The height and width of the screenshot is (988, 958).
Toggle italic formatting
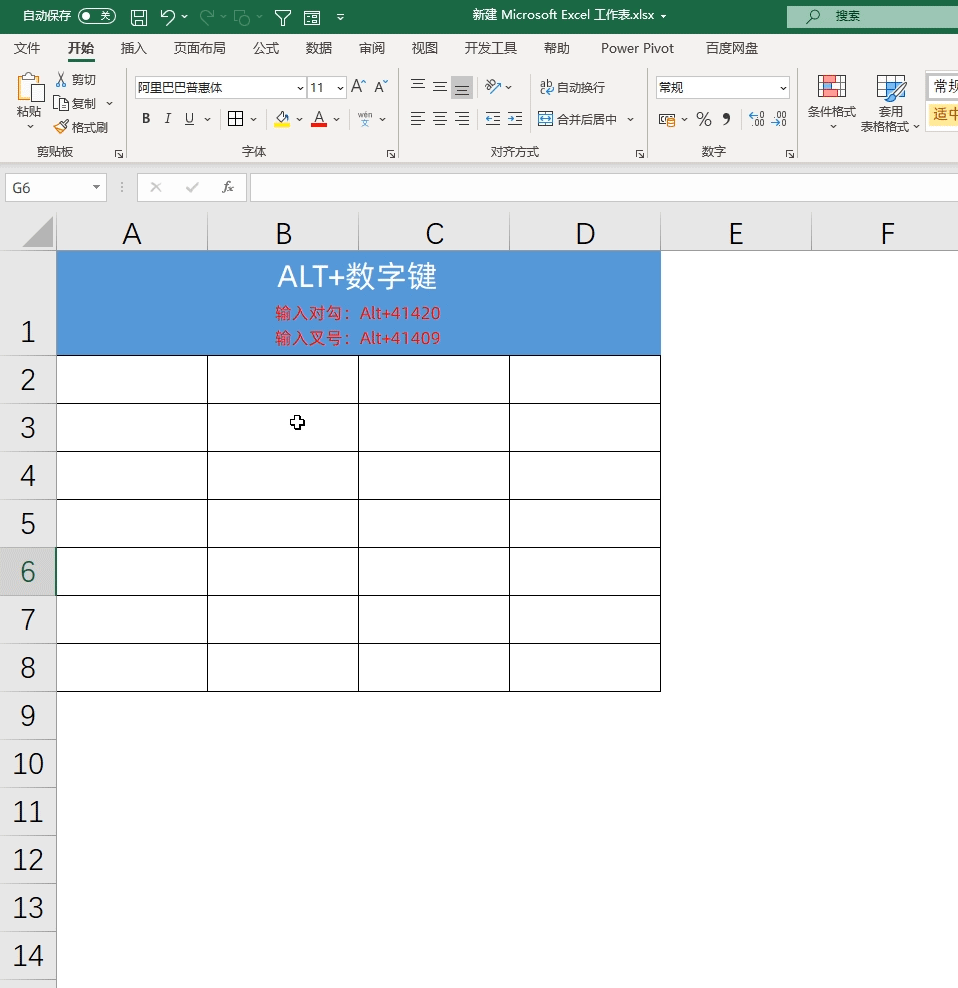tap(167, 119)
